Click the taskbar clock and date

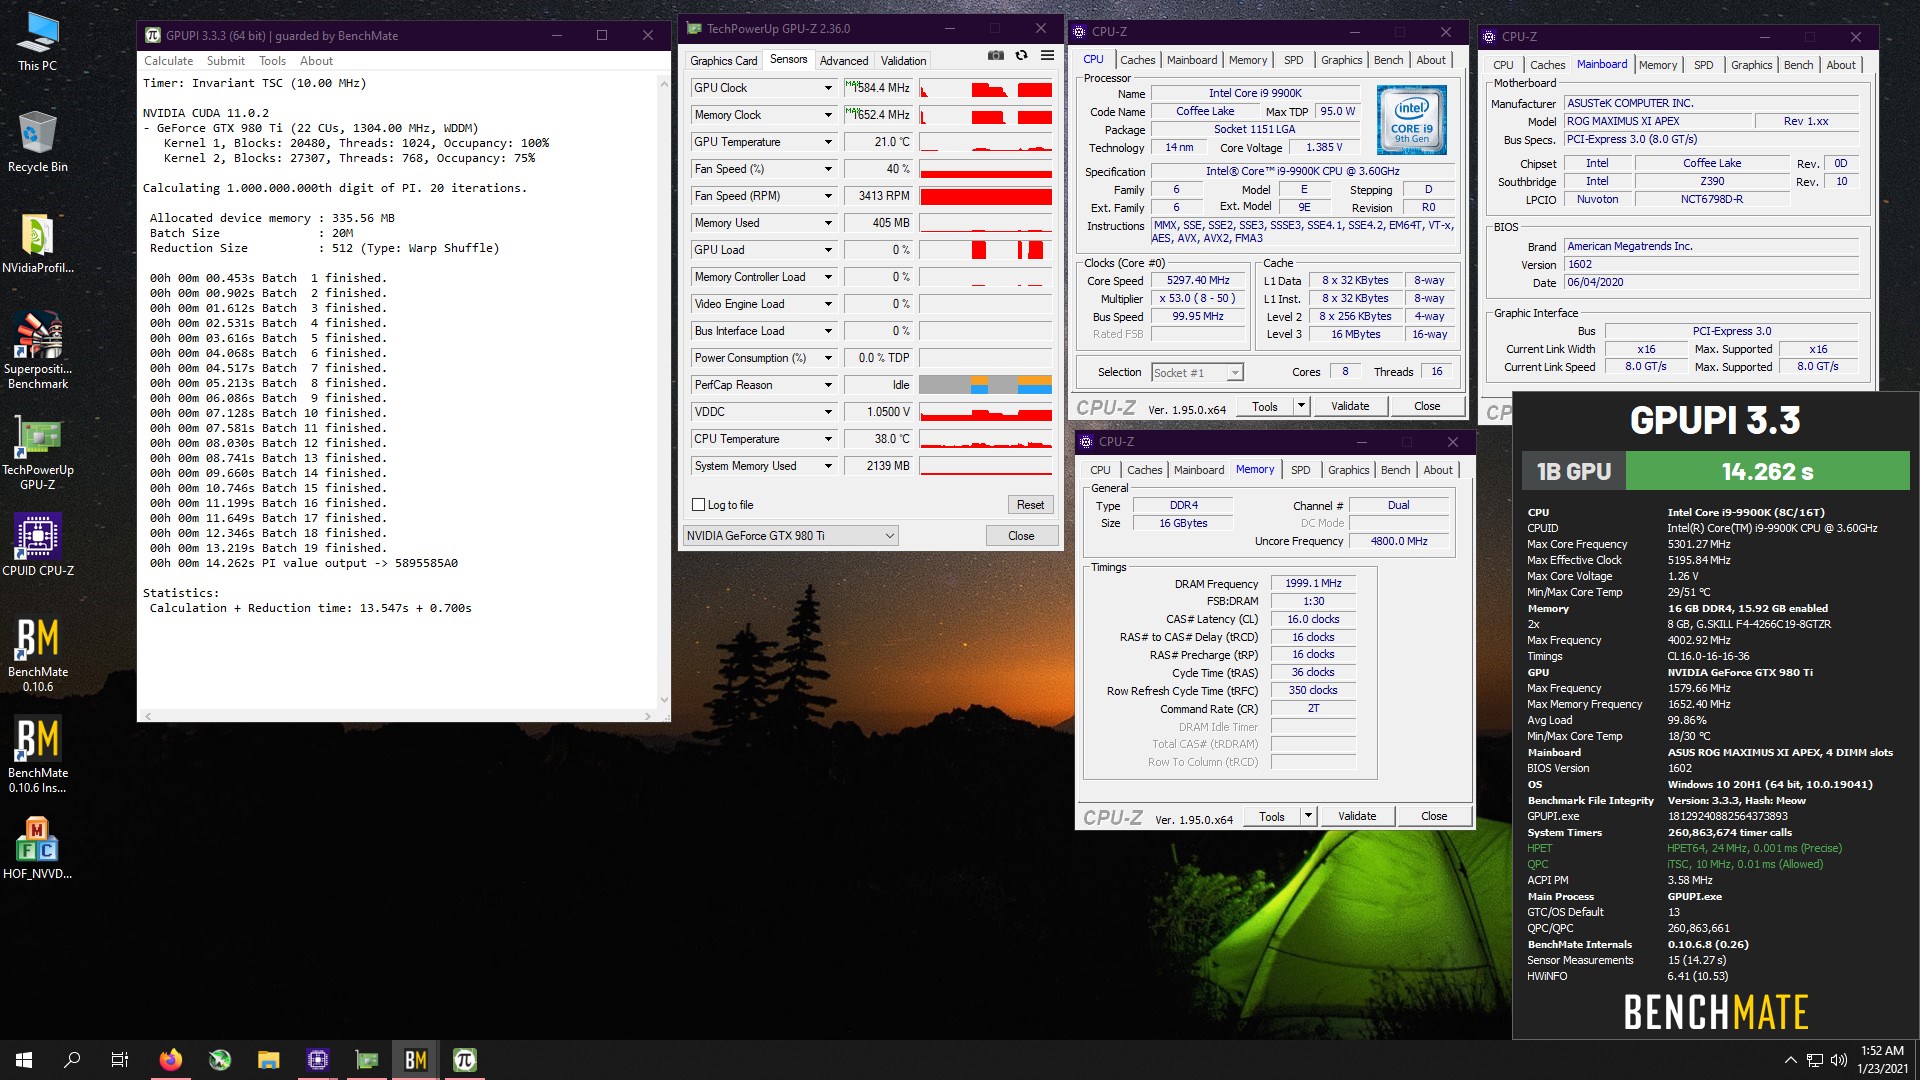tap(1882, 1060)
